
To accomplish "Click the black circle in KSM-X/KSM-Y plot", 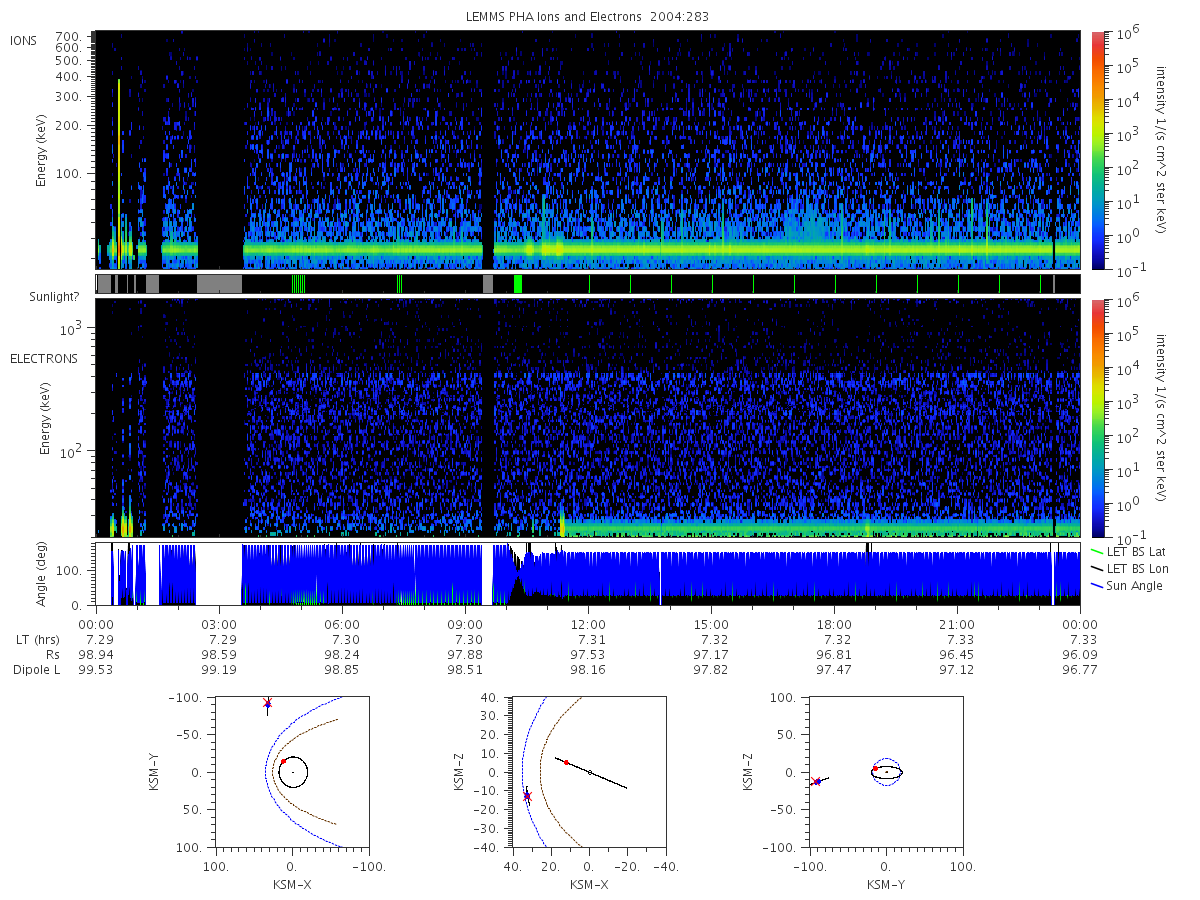I will click(293, 772).
